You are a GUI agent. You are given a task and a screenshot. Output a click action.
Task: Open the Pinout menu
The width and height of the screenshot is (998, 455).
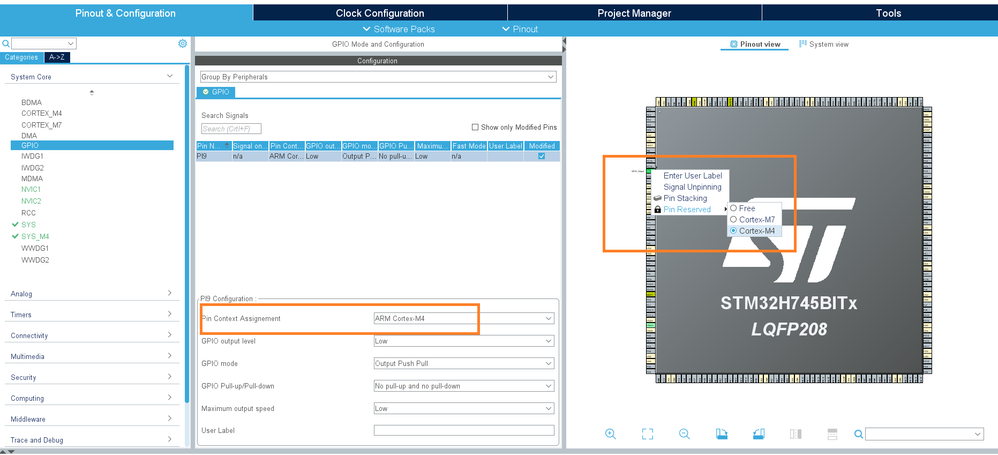click(521, 29)
